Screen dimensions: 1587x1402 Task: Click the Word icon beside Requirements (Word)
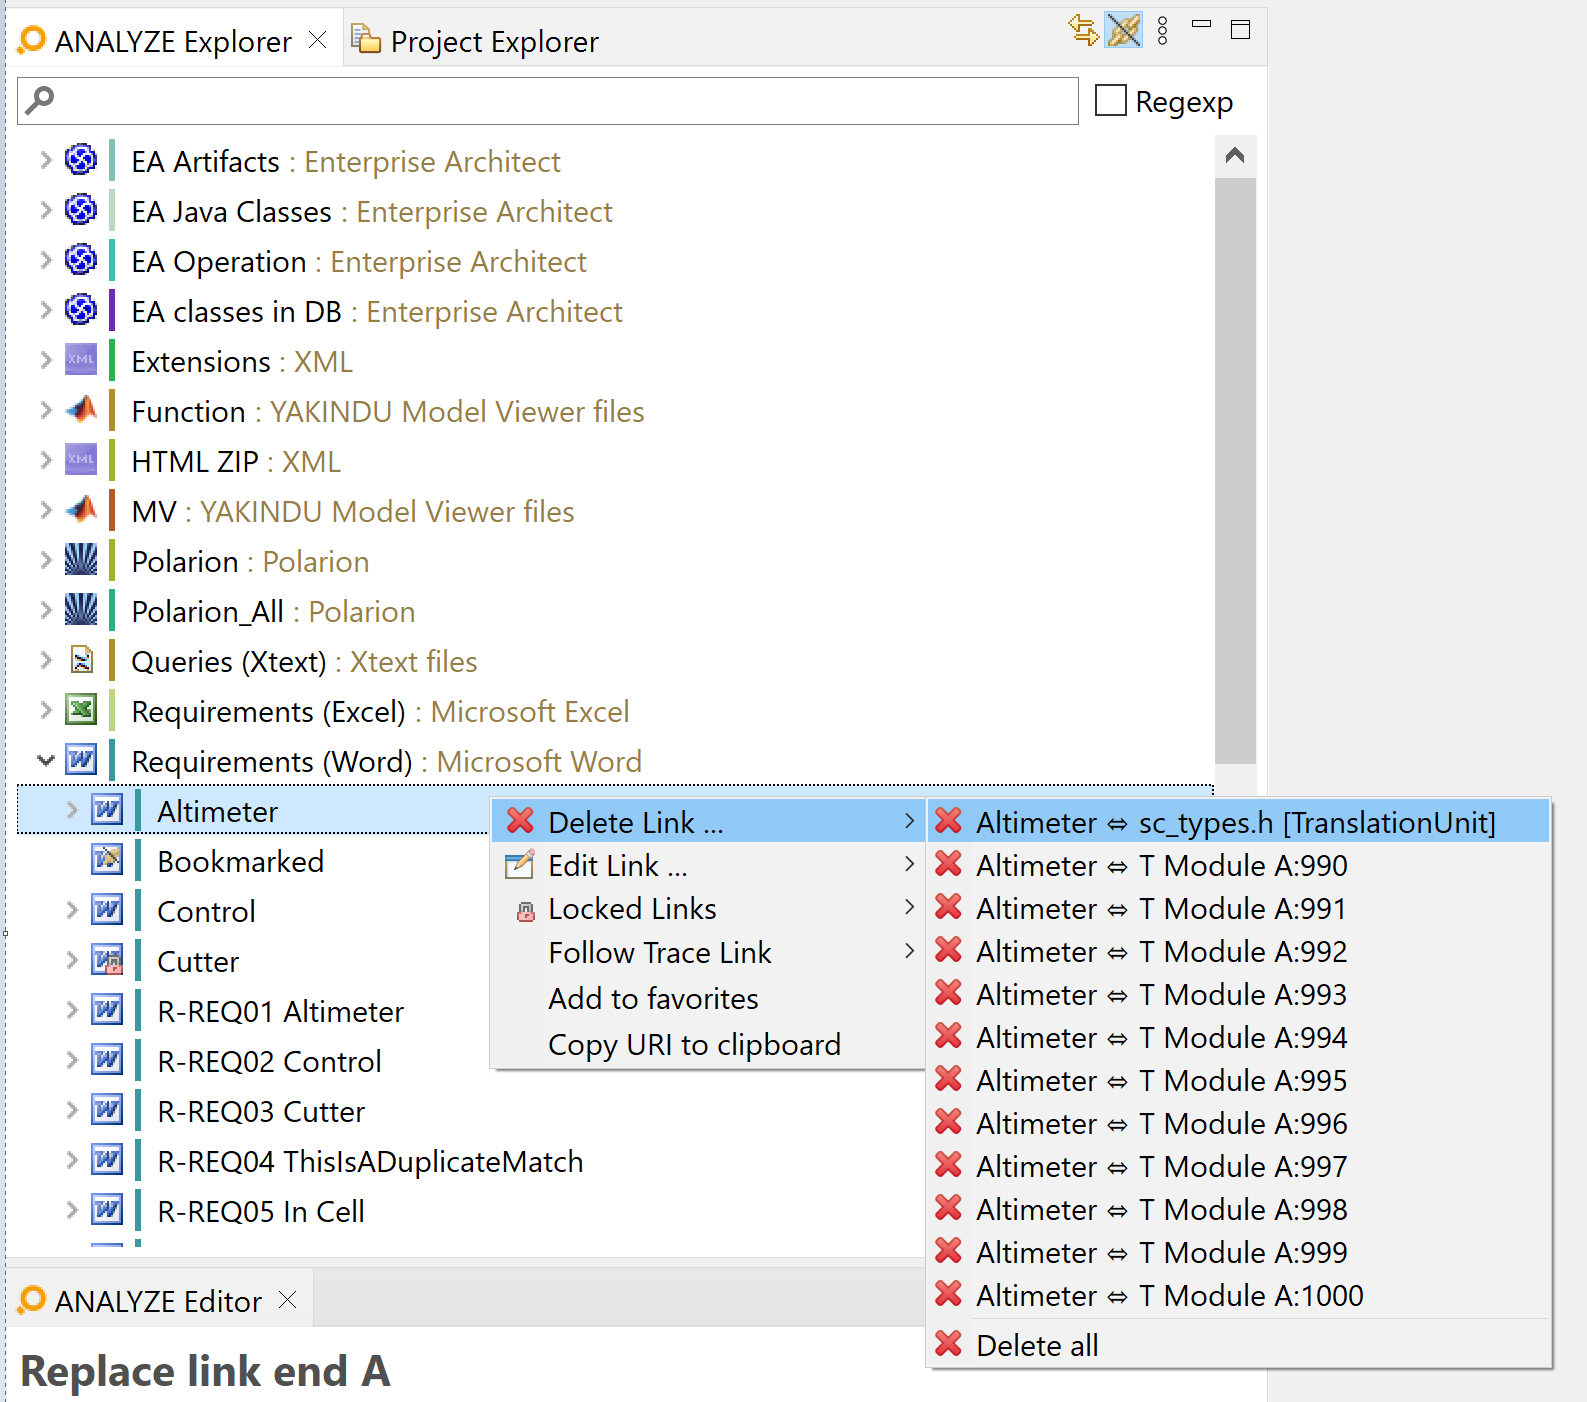pos(81,760)
